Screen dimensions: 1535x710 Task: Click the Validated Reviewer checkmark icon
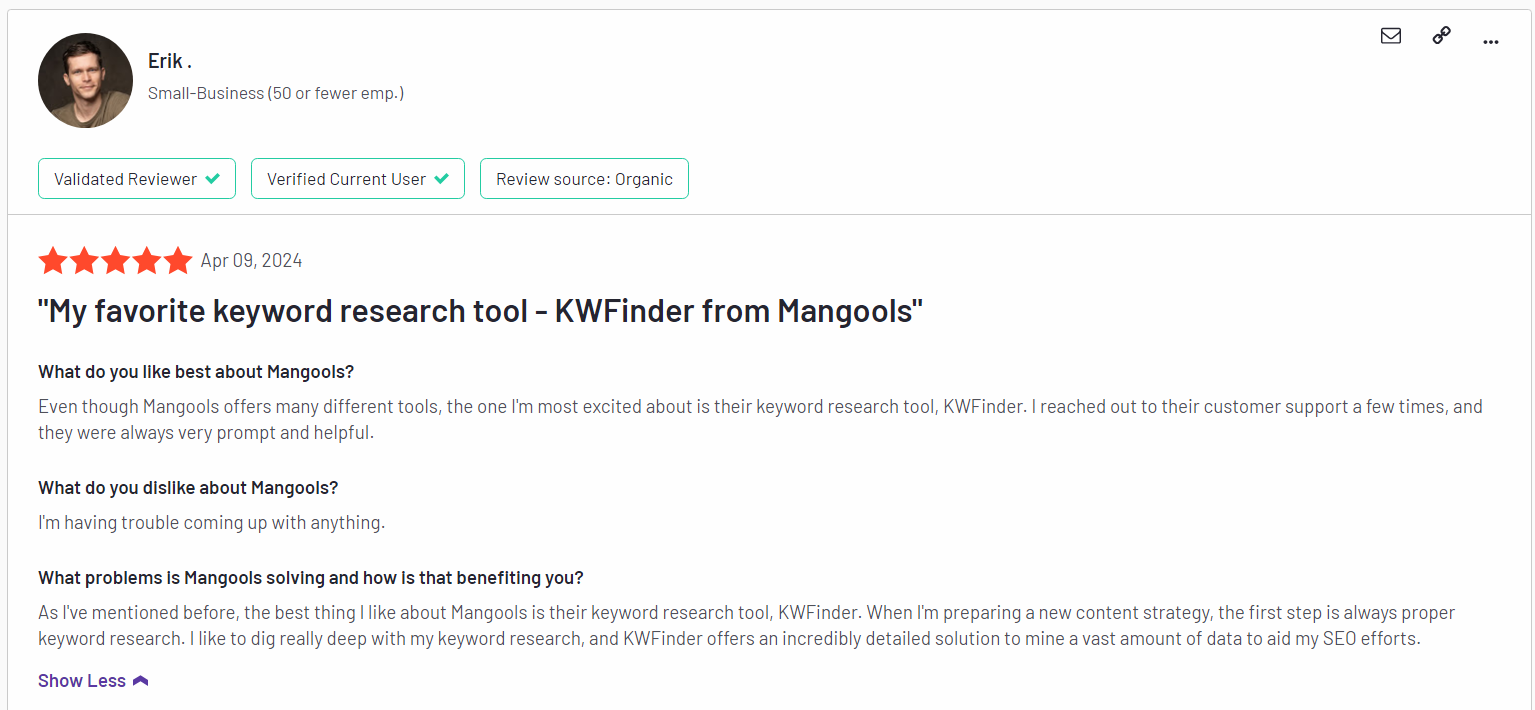[x=212, y=179]
